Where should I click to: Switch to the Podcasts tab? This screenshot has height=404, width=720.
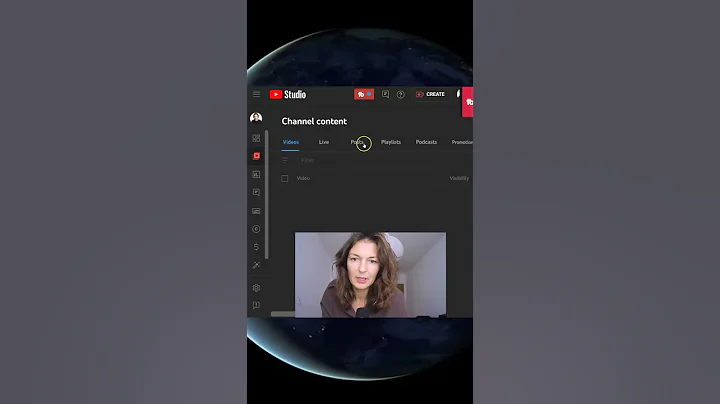click(426, 142)
